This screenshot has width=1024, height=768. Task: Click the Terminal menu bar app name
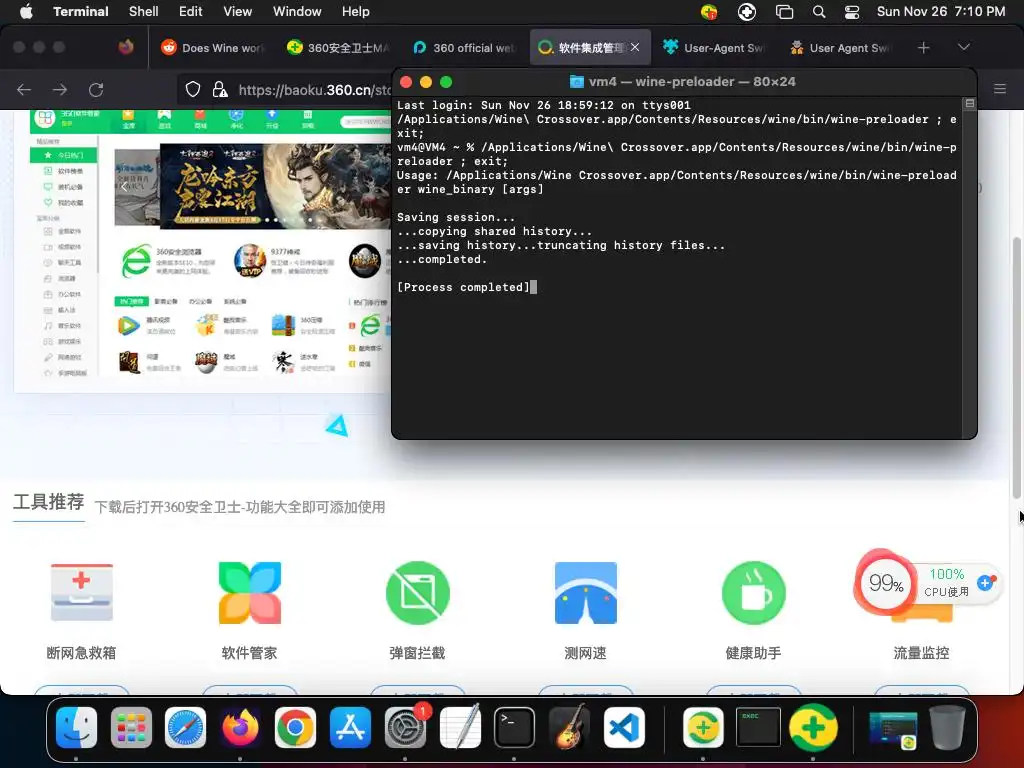[x=81, y=12]
